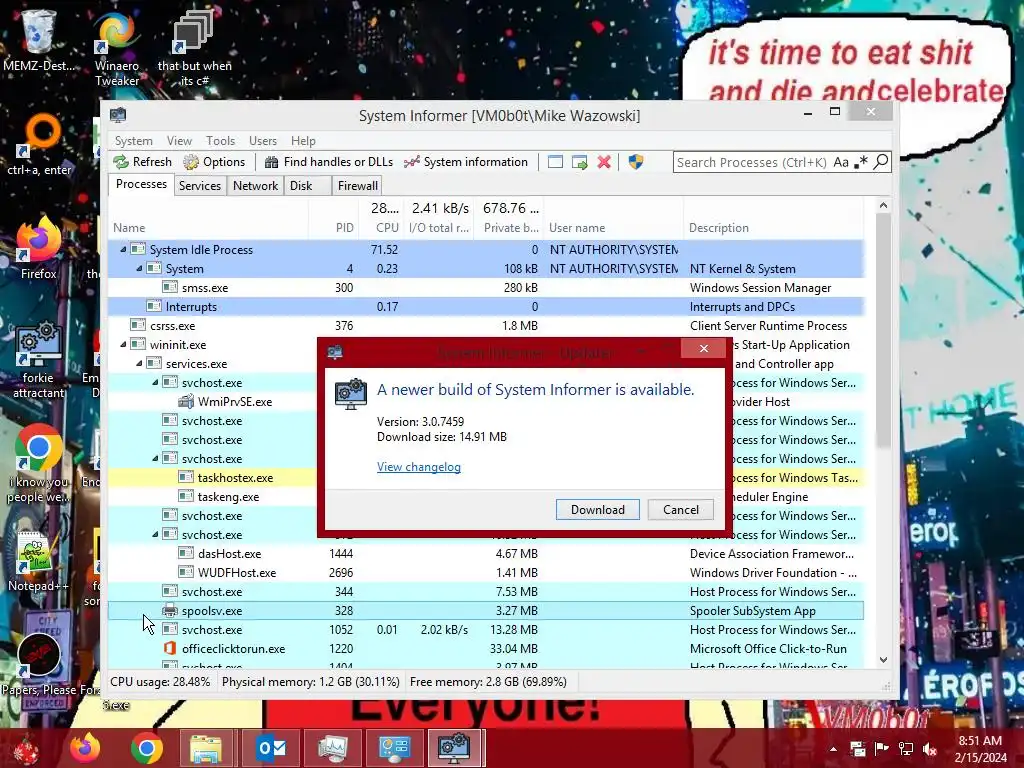The height and width of the screenshot is (768, 1024).
Task: Collapse svchost.exe parent of dasHost.exe
Action: click(155, 534)
